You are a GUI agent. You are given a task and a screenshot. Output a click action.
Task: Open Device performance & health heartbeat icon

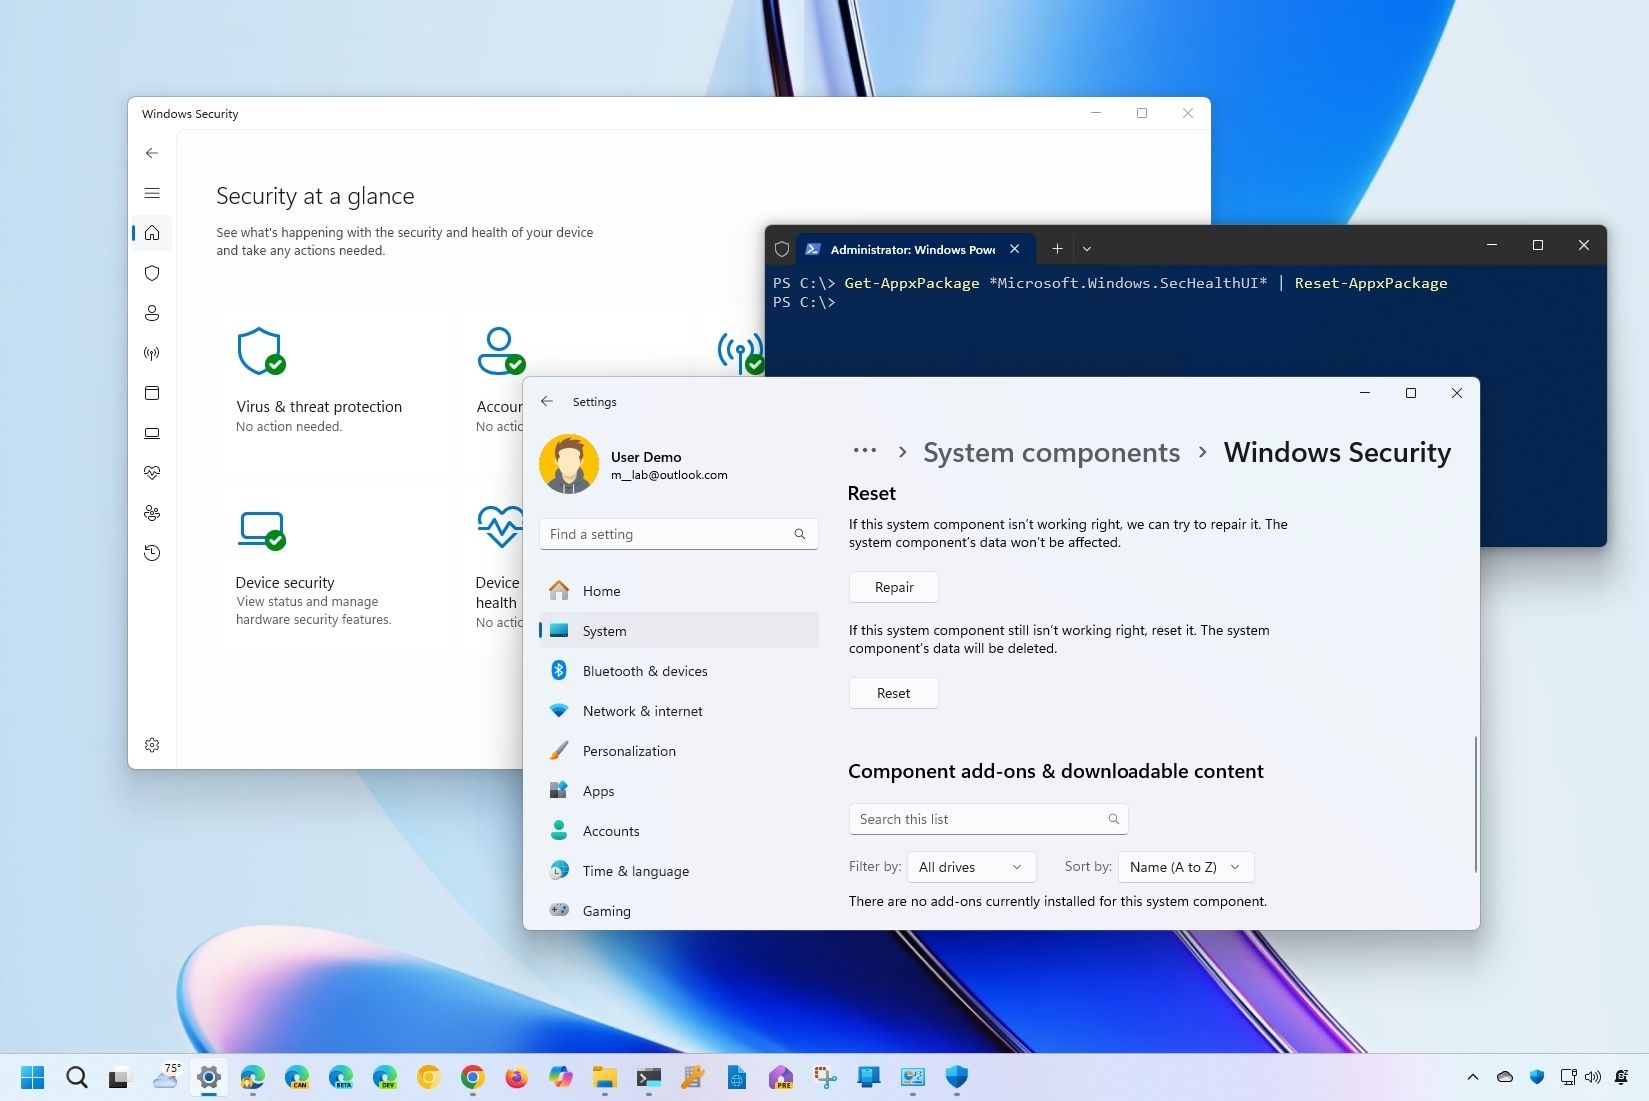tap(151, 472)
